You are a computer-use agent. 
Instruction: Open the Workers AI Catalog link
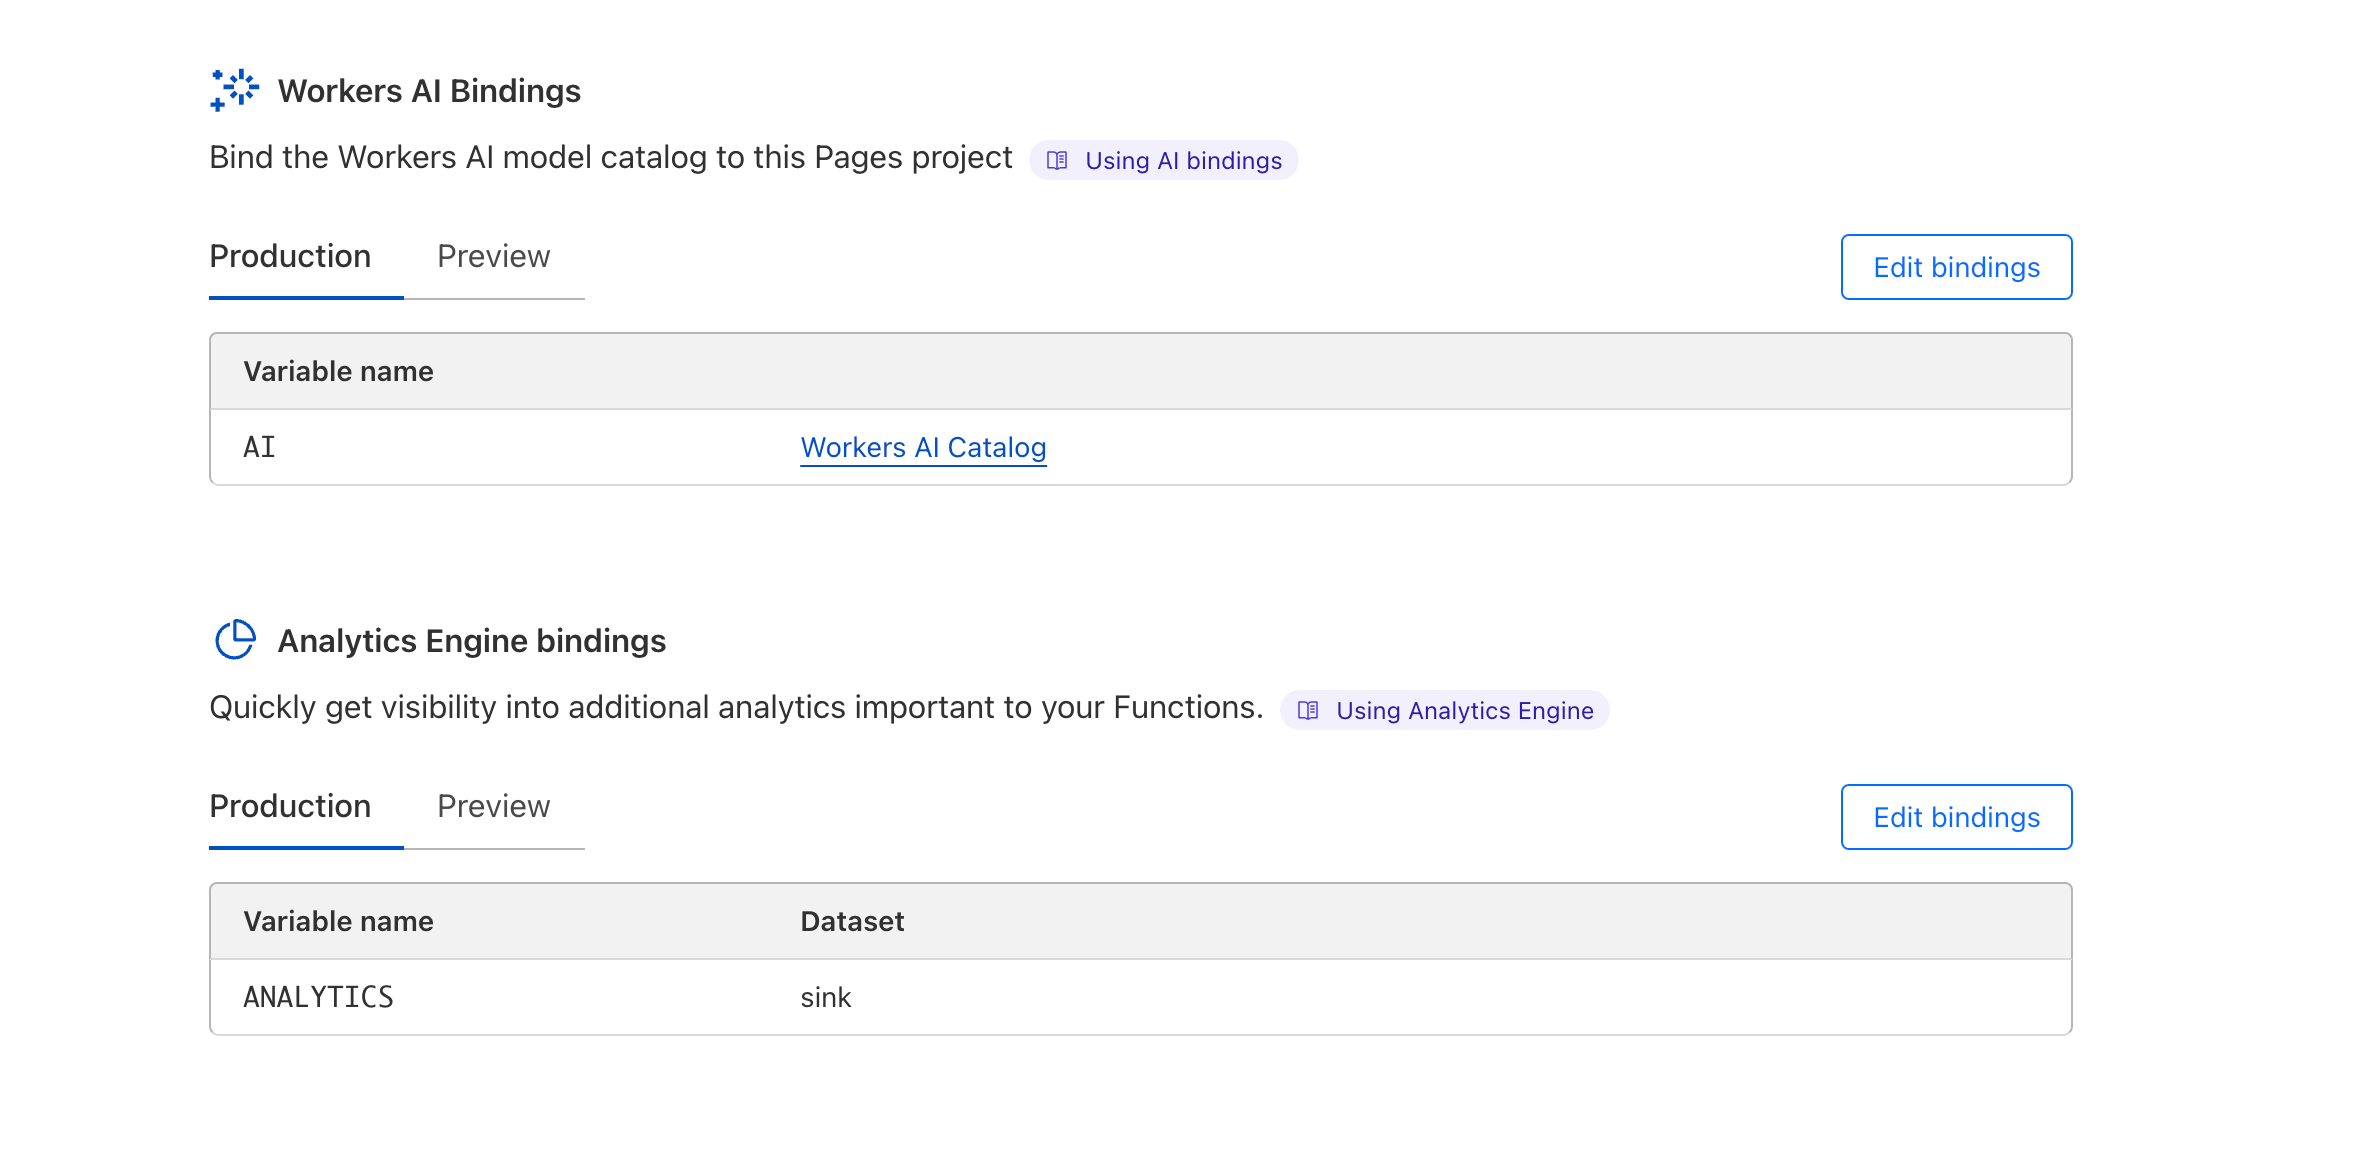[923, 448]
